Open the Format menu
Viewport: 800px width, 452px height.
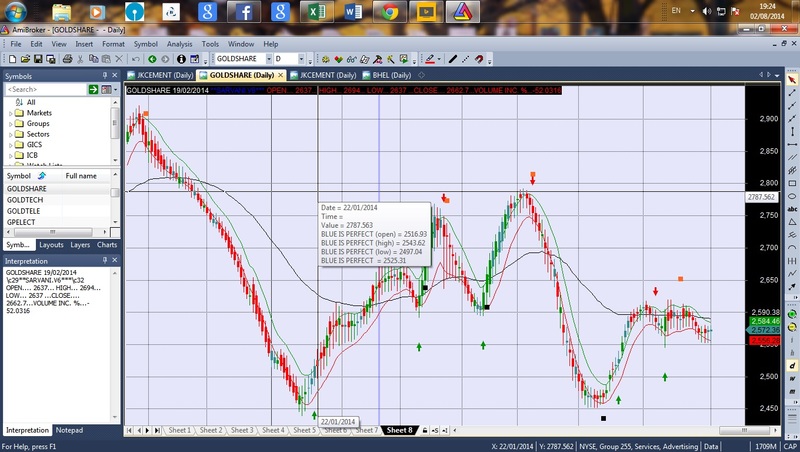pyautogui.click(x=113, y=44)
